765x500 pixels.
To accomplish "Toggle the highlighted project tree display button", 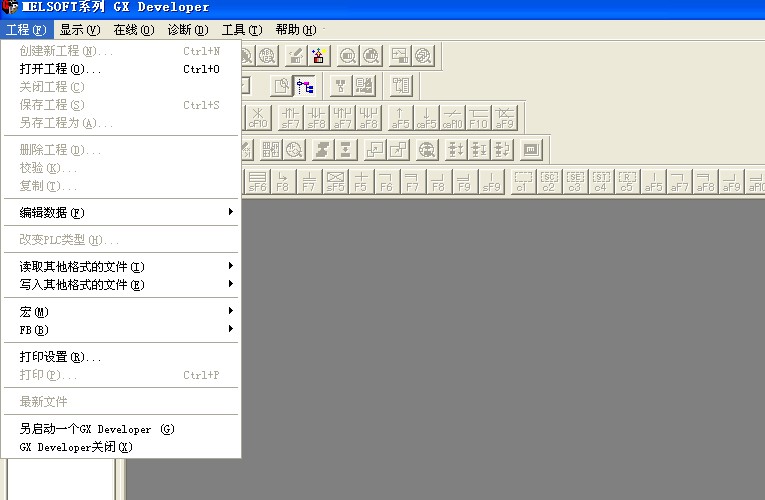I will coord(304,86).
